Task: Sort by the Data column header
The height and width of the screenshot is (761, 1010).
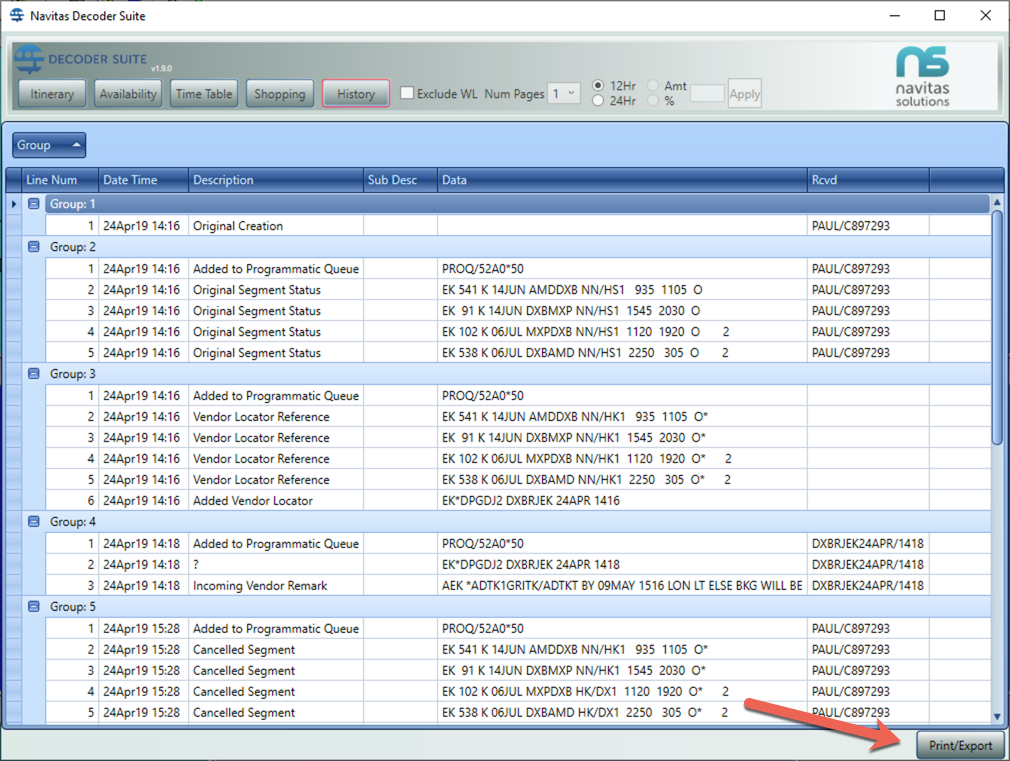Action: click(x=622, y=180)
